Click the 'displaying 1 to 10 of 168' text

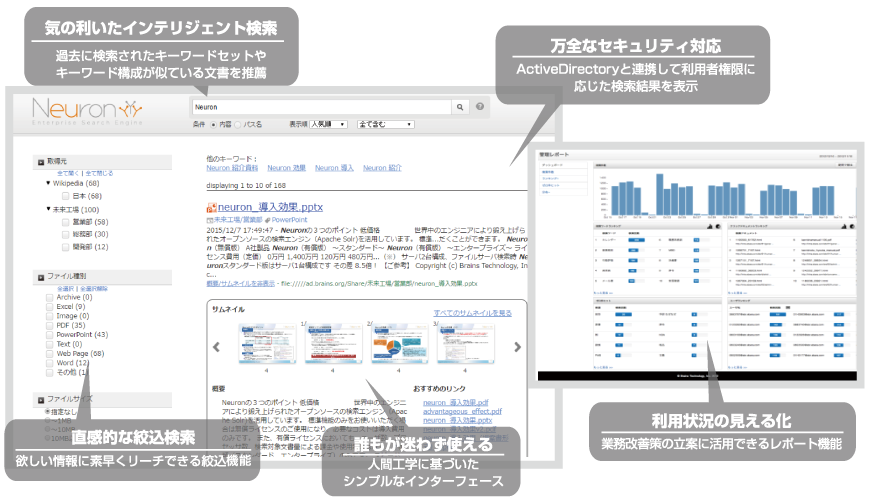click(246, 186)
